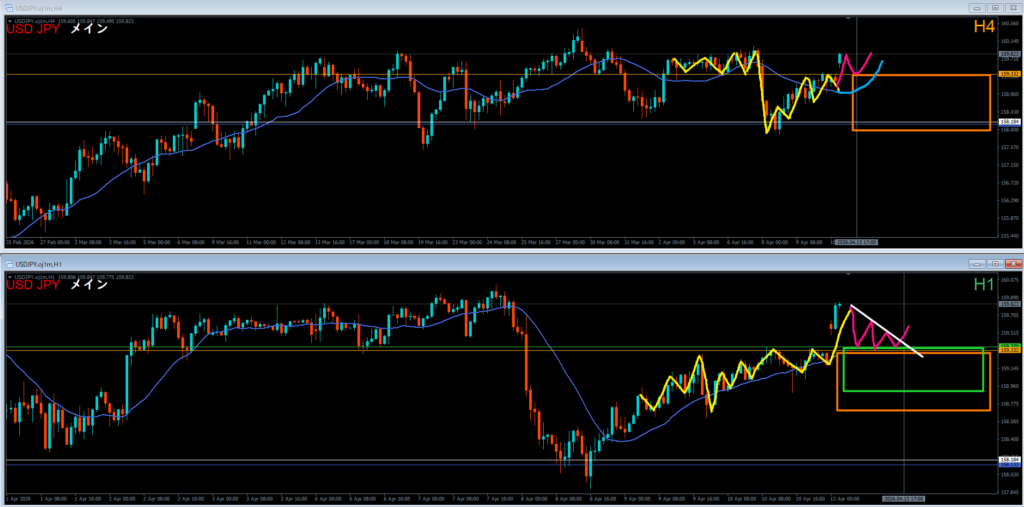
Task: Click the chart shift marker in H4 chart
Action: coord(848,18)
